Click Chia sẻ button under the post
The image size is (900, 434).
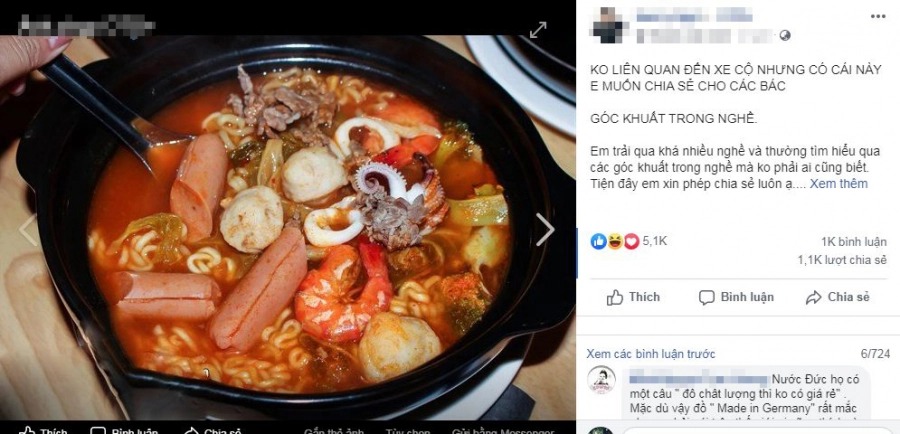click(x=837, y=297)
